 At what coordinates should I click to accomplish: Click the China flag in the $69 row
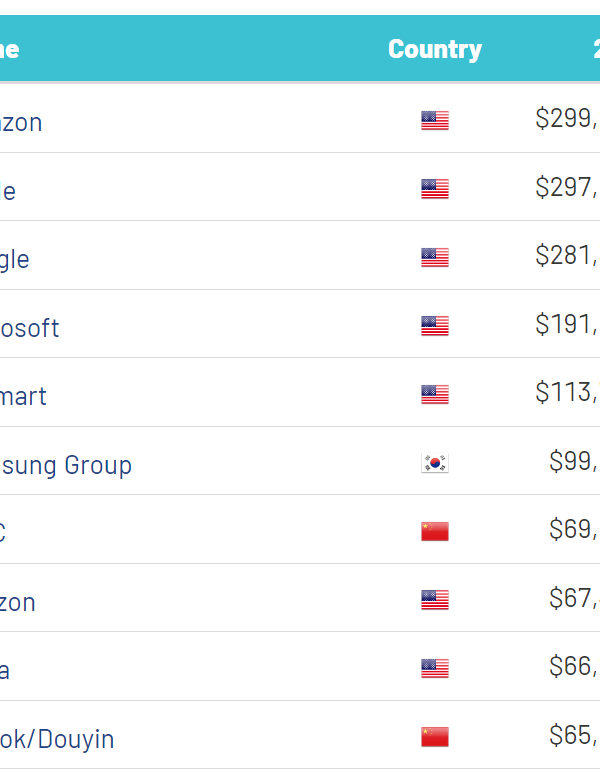coord(435,531)
